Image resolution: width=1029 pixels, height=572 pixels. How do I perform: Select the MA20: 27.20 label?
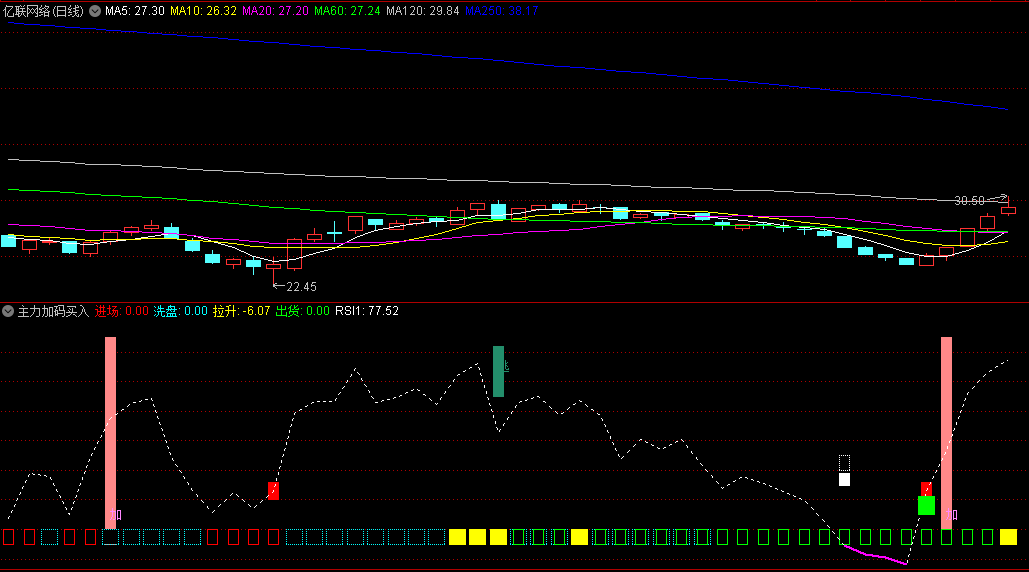[275, 11]
